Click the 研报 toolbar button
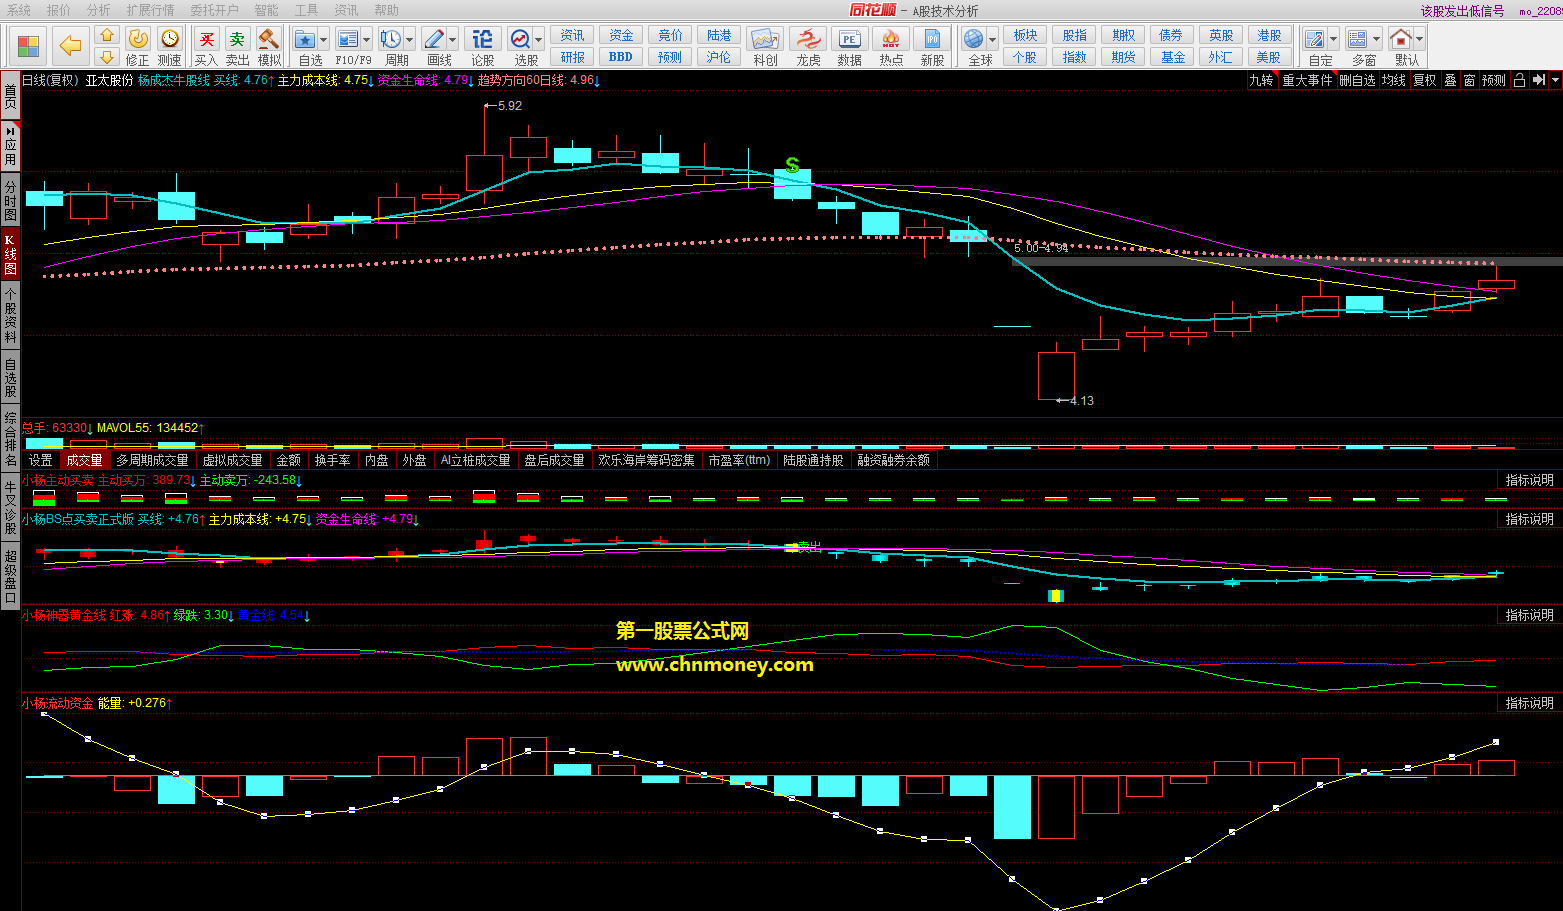This screenshot has height=911, width=1563. click(573, 57)
